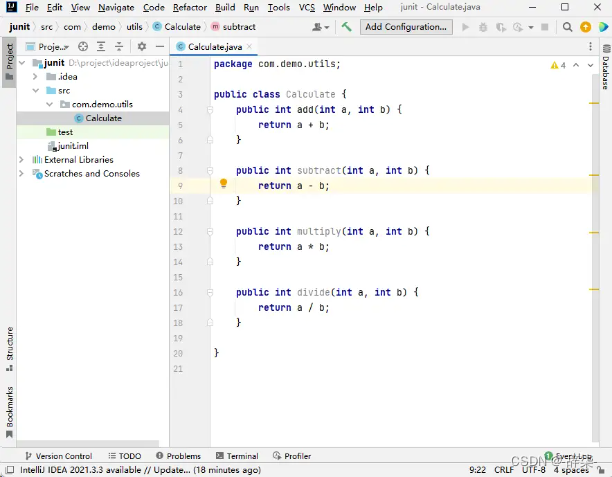Click the 9:22 cursor position in status bar

coord(477,470)
